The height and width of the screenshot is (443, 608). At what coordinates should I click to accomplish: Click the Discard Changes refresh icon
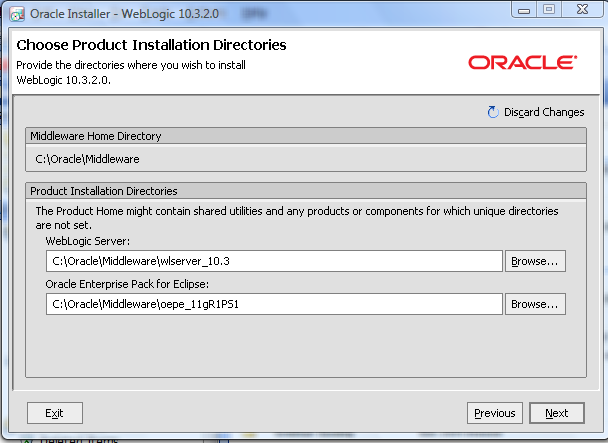point(493,112)
